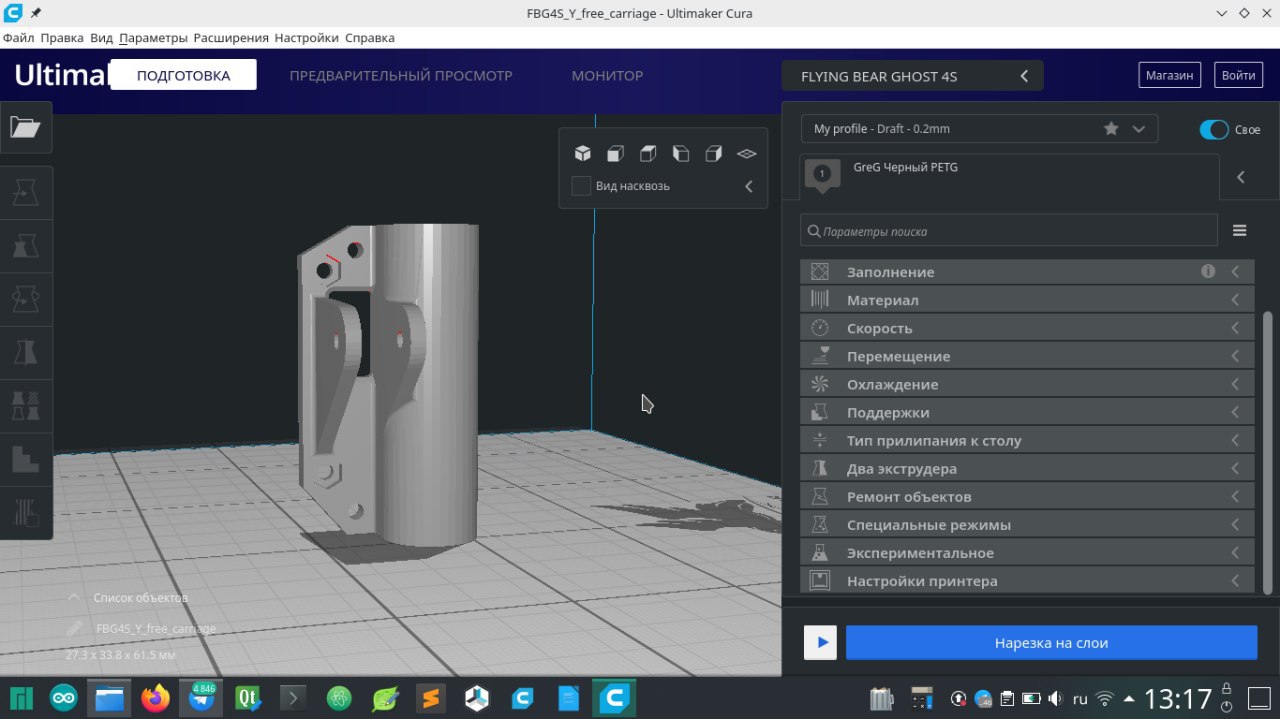Image resolution: width=1280 pixels, height=719 pixels.
Task: Click the Войти sign-in button
Action: tap(1238, 75)
